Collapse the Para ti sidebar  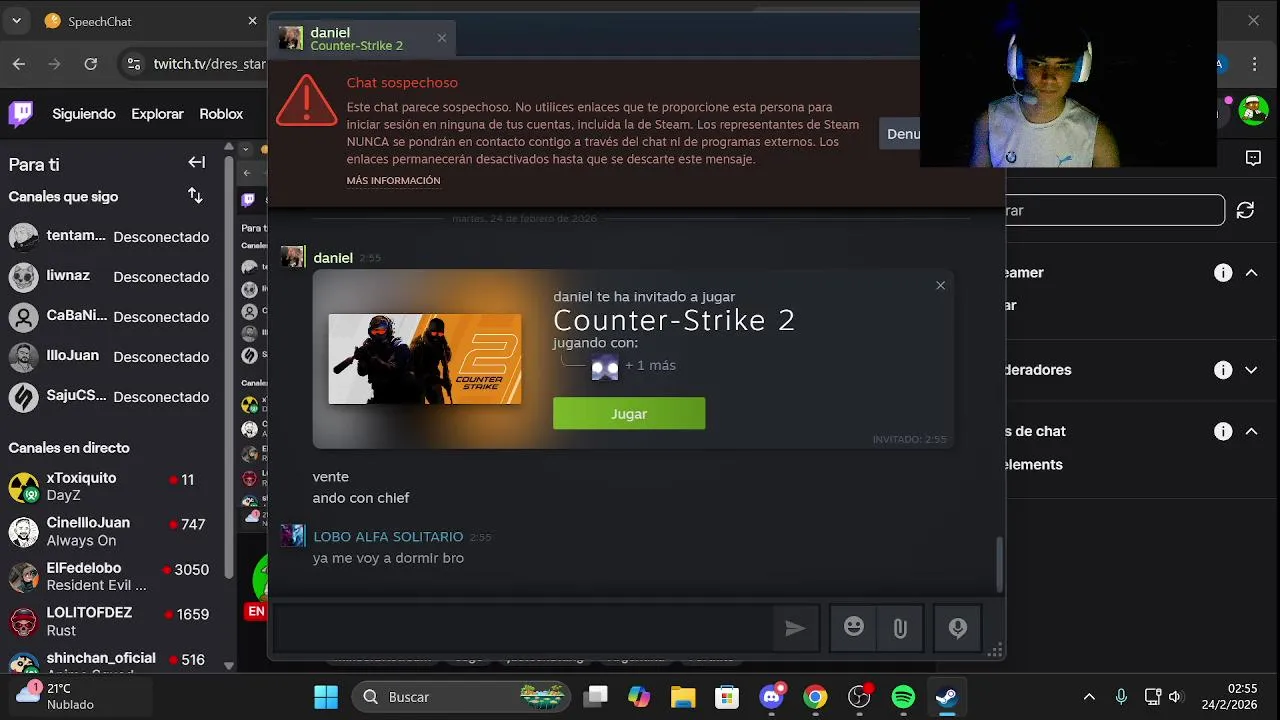click(x=197, y=163)
